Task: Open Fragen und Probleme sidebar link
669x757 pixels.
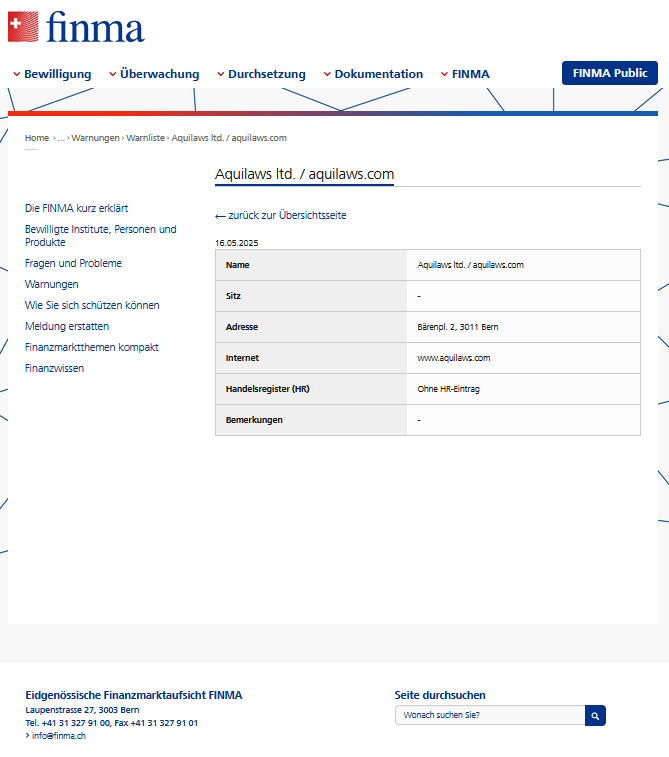Action: pyautogui.click(x=73, y=263)
